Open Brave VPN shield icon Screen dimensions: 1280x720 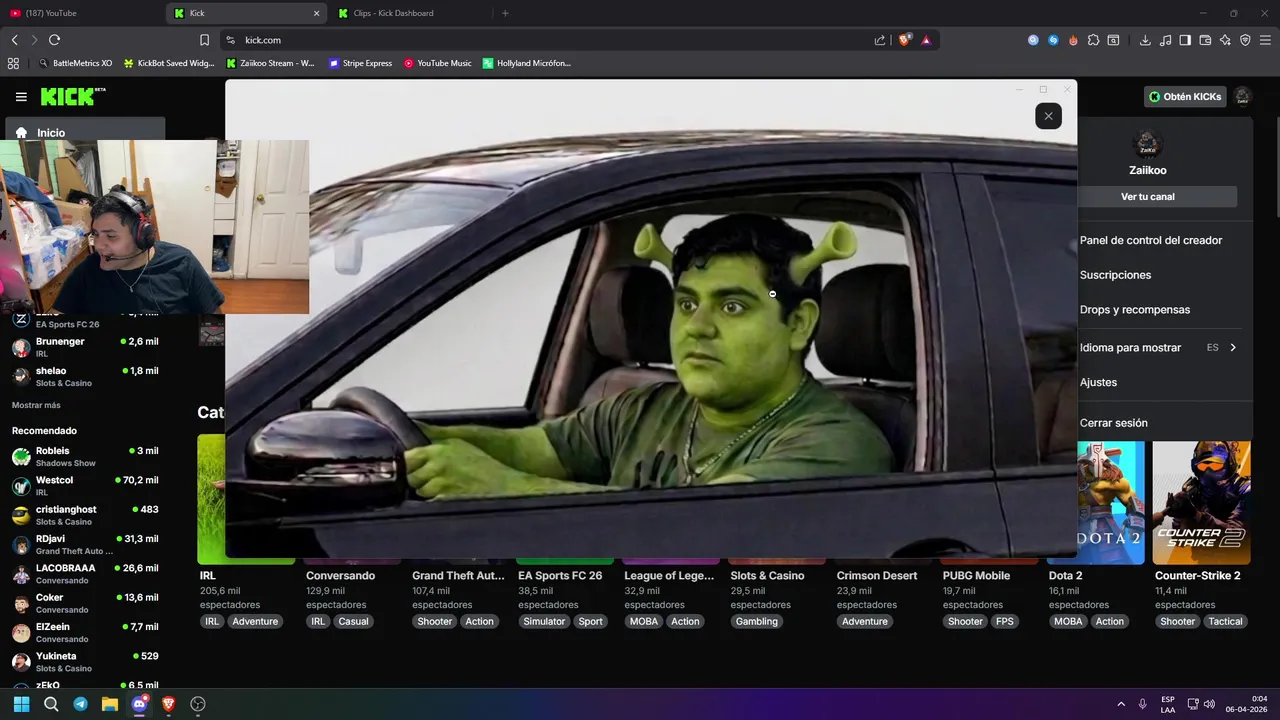point(1245,40)
